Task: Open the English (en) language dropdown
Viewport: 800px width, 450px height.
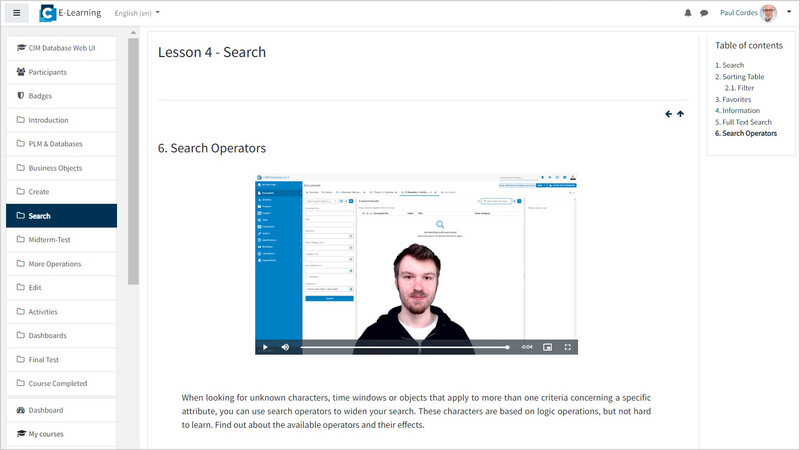Action: pyautogui.click(x=137, y=13)
